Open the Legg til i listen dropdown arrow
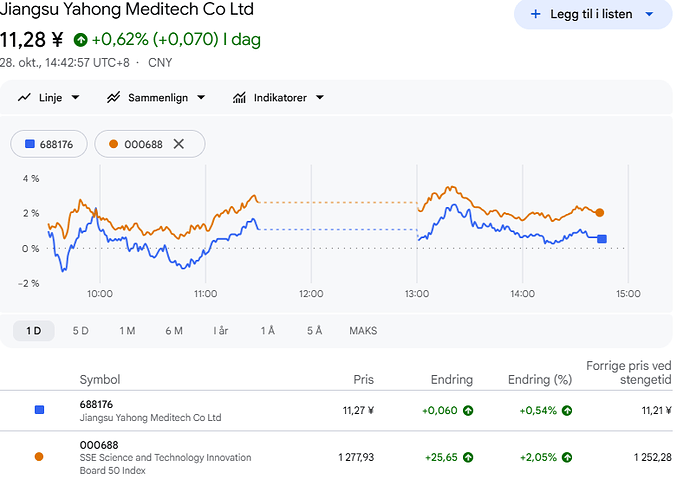Image resolution: width=690 pixels, height=479 pixels. (649, 14)
